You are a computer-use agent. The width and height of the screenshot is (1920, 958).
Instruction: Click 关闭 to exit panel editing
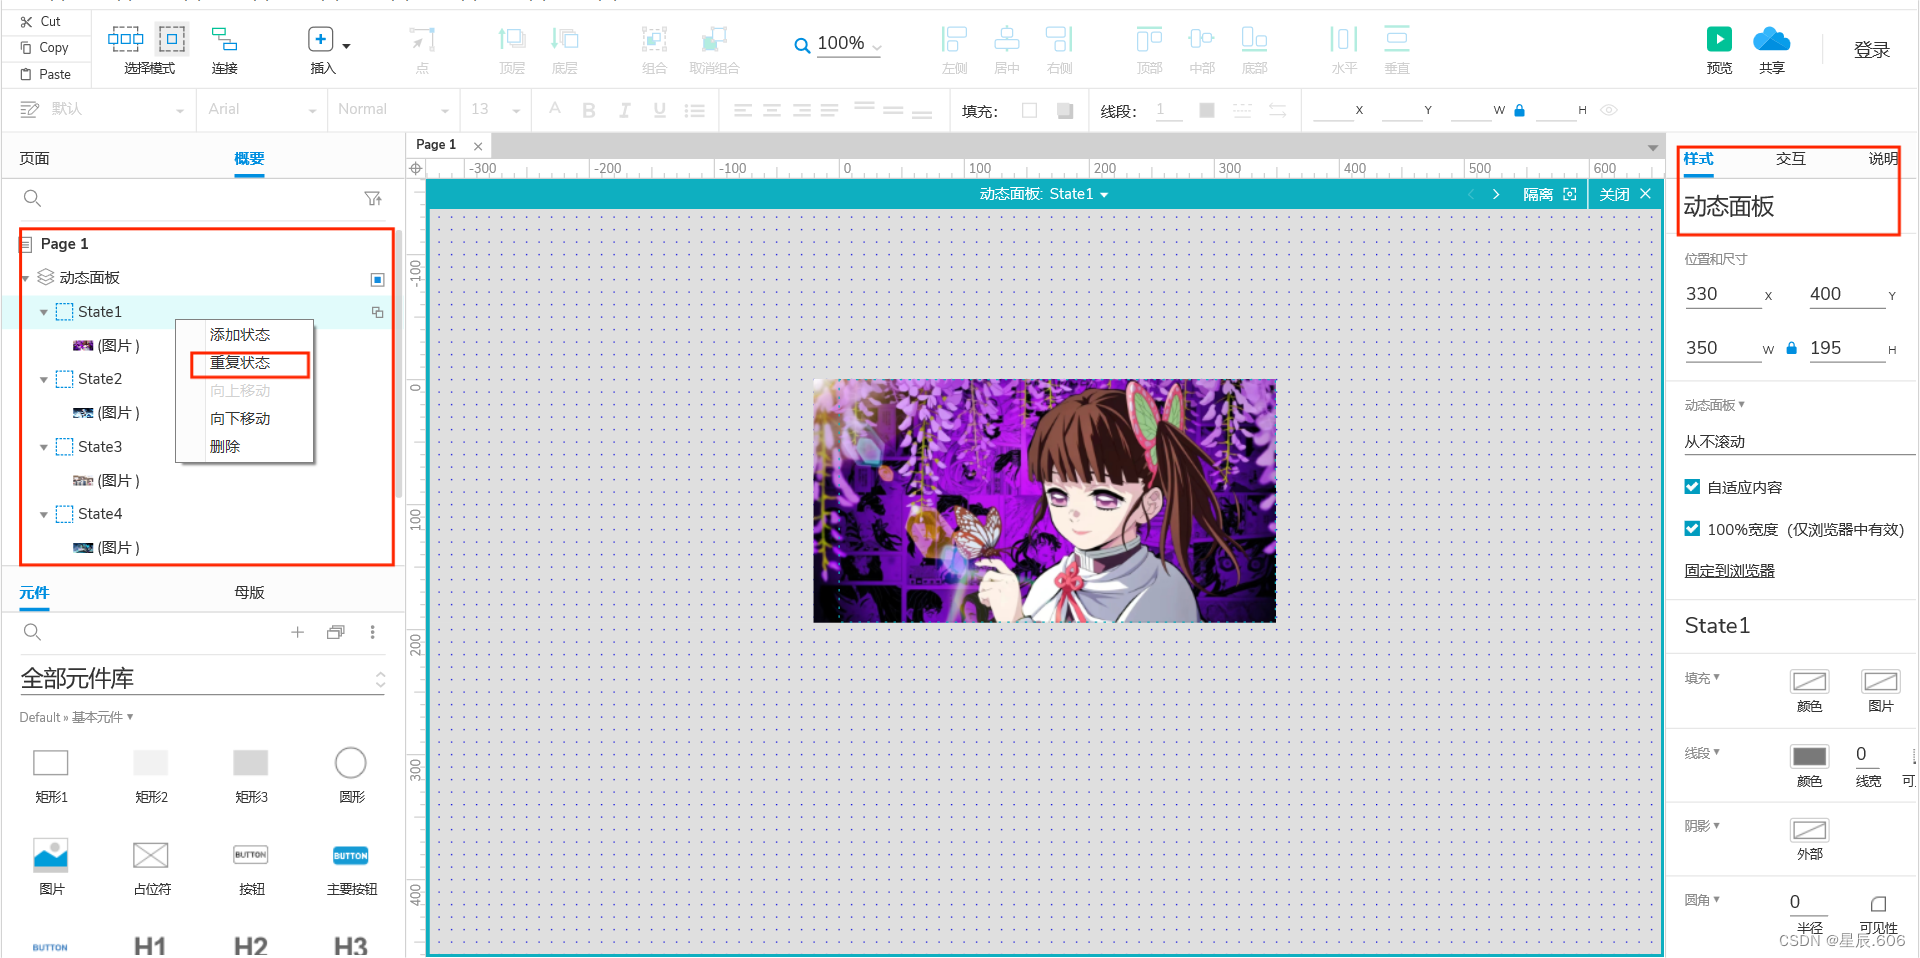[1625, 194]
